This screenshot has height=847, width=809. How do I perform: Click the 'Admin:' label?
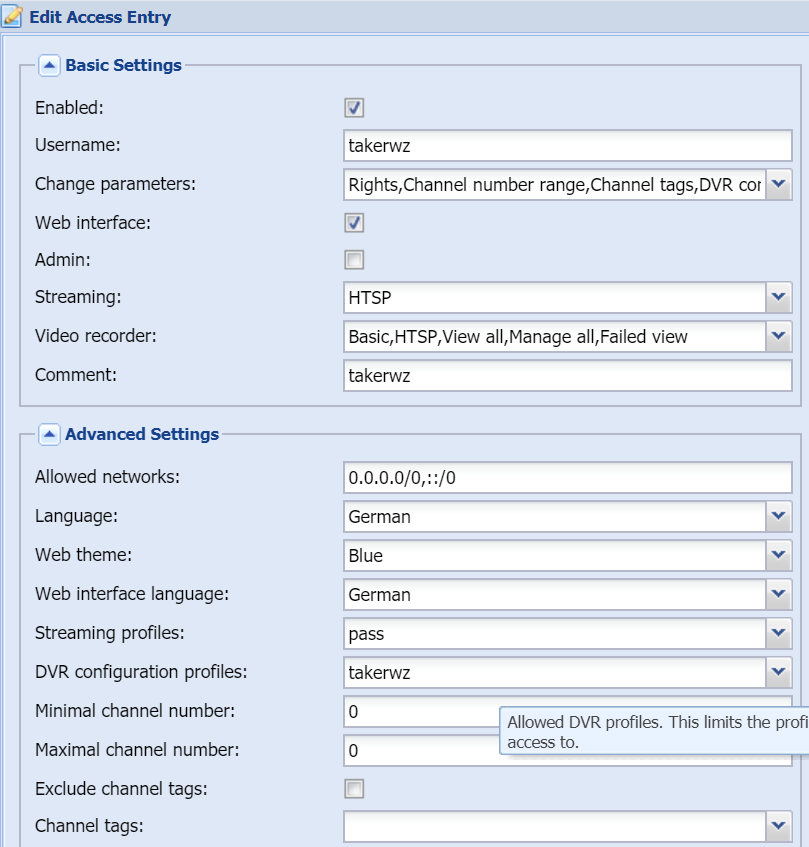(x=63, y=260)
